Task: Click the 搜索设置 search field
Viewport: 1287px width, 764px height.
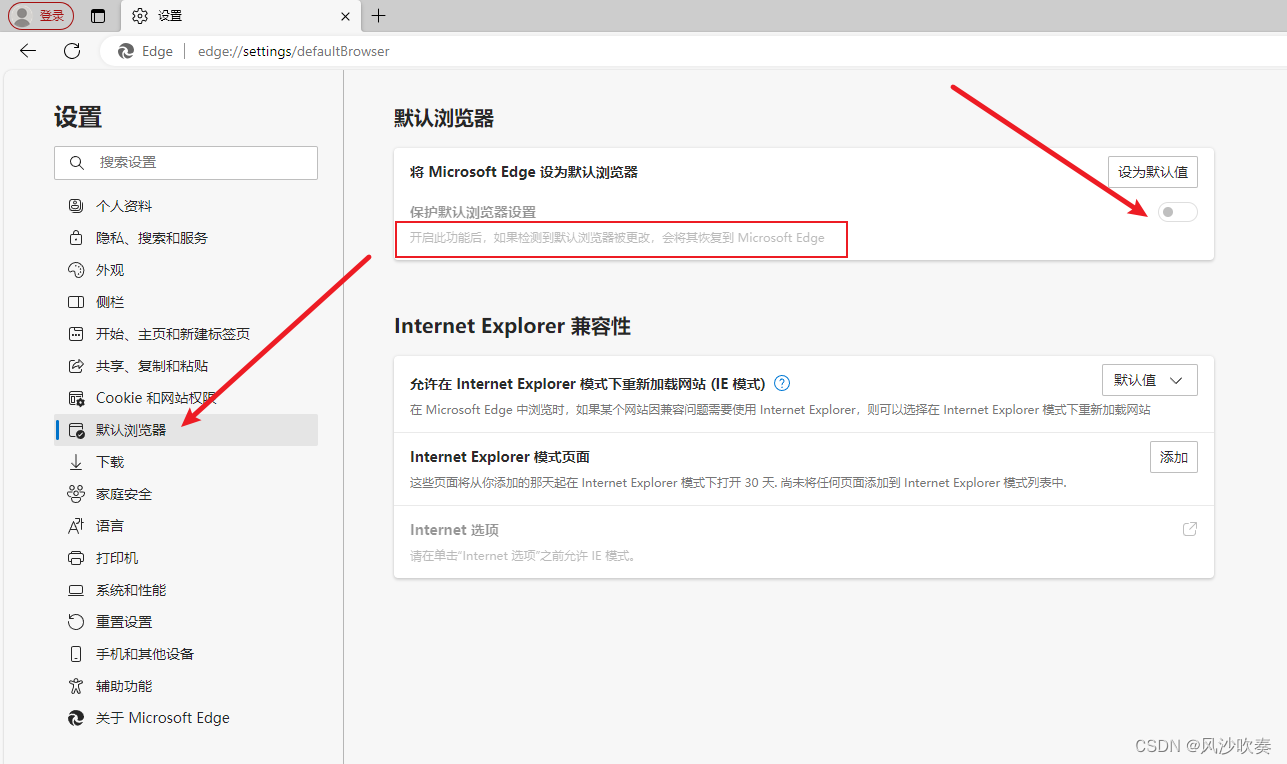Action: [x=186, y=162]
